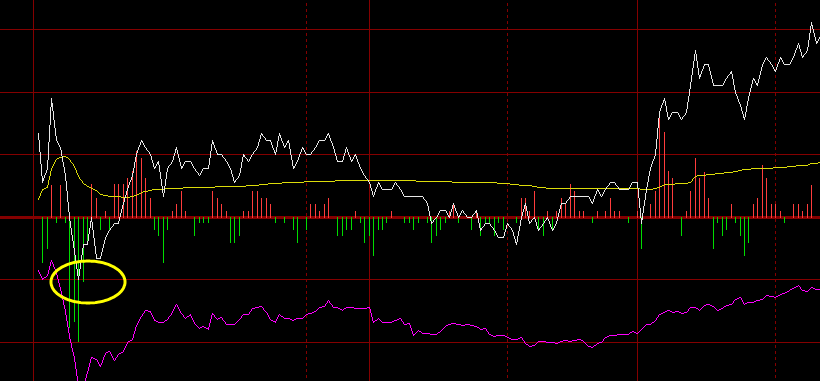Click the hump of the yellow average line

coord(63,157)
